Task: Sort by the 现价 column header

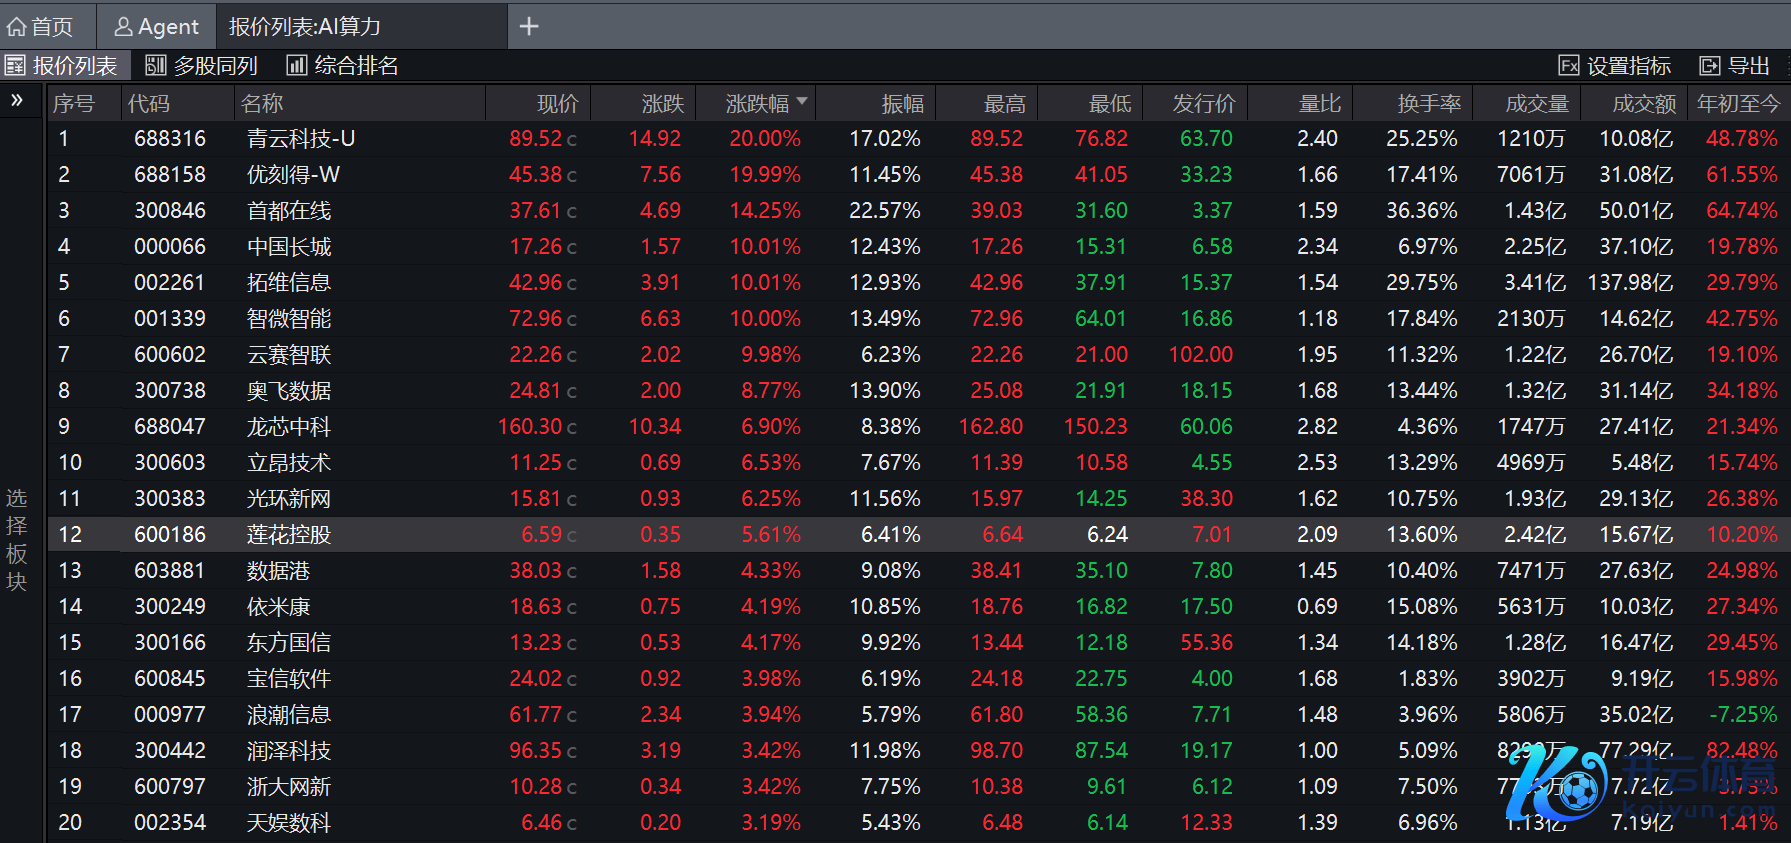Action: 557,104
